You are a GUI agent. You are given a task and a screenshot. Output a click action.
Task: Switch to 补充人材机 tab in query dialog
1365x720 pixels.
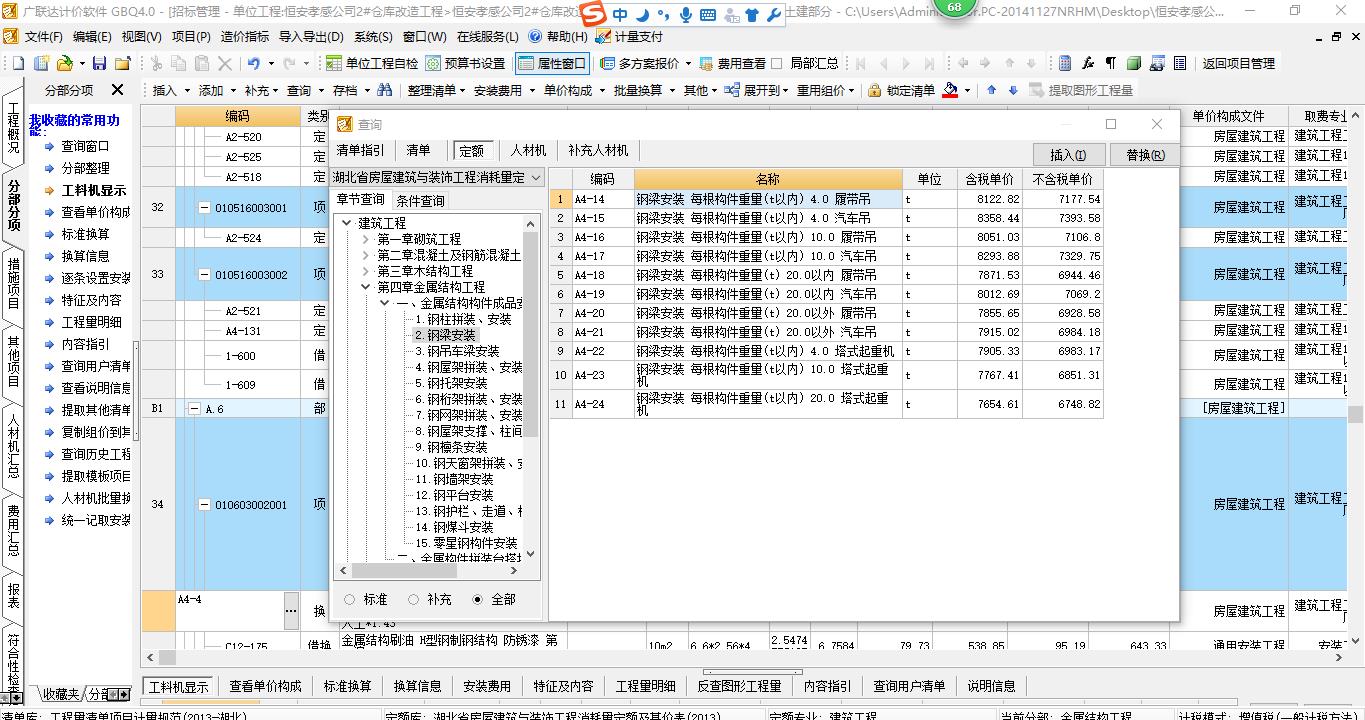[x=598, y=150]
